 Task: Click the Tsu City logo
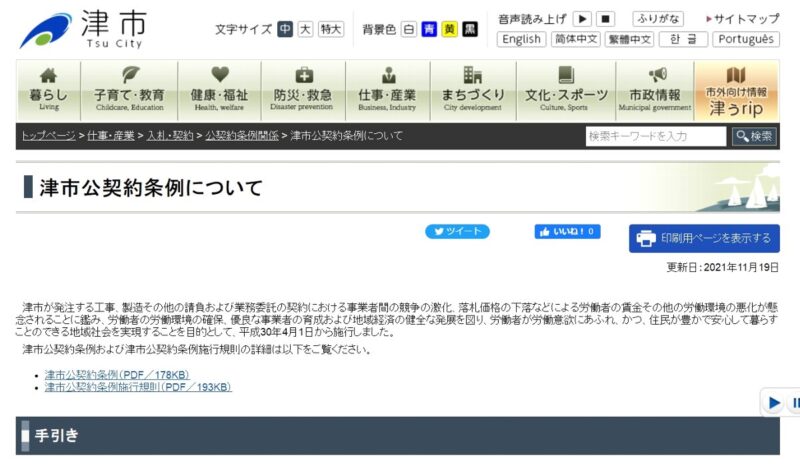click(x=84, y=30)
